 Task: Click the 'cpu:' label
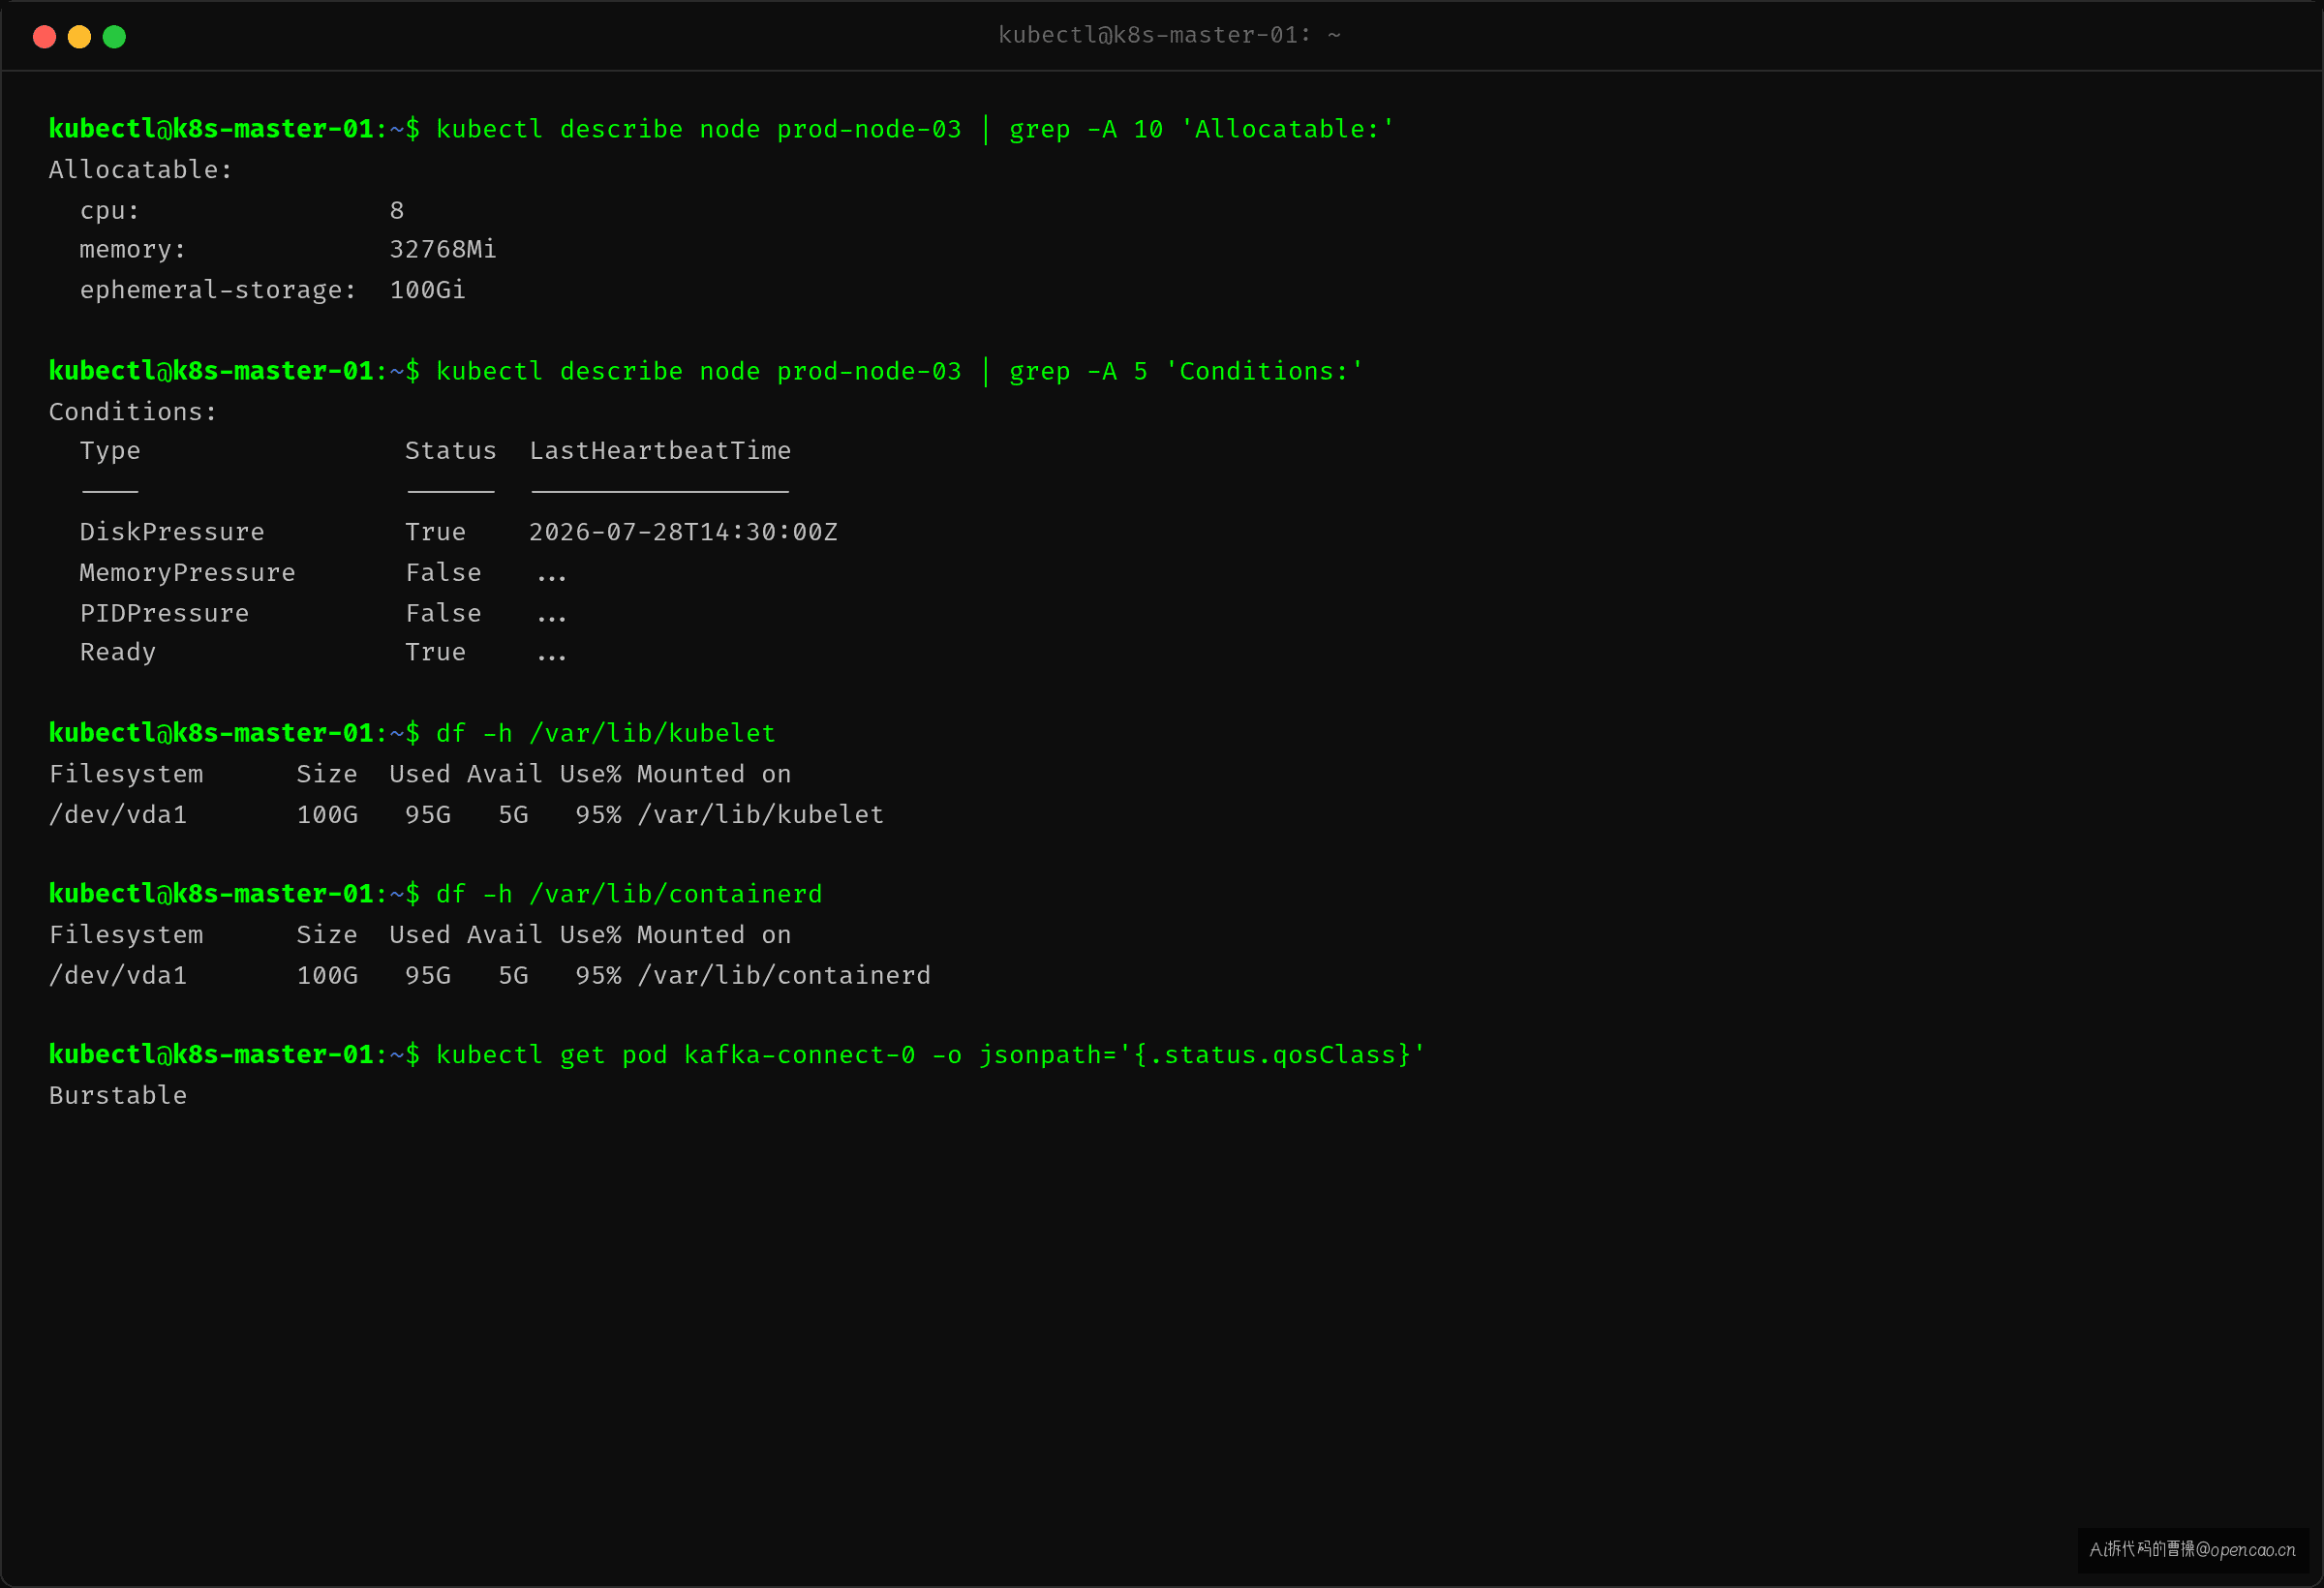pos(110,211)
